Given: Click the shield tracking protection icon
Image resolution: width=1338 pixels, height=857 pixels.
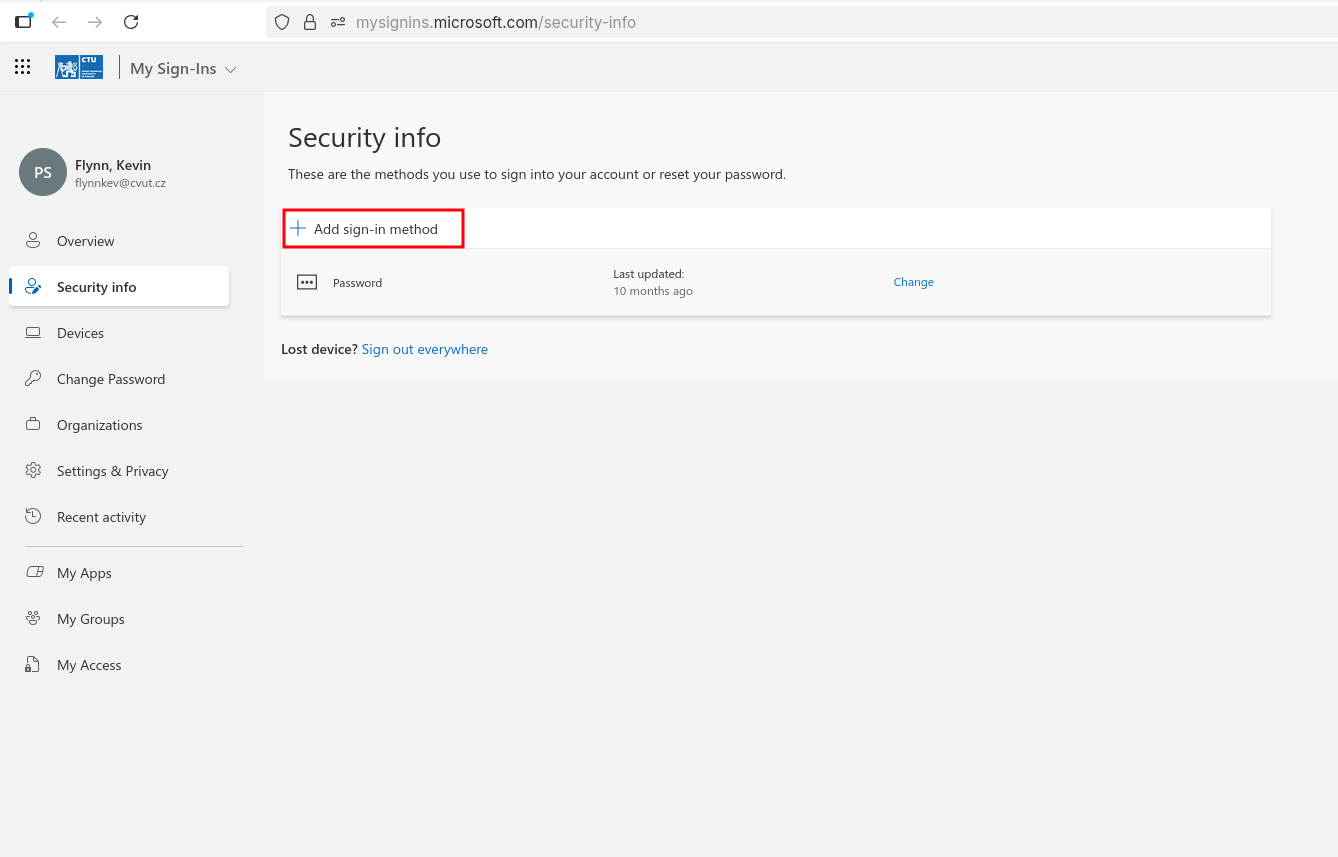Looking at the screenshot, I should [282, 22].
